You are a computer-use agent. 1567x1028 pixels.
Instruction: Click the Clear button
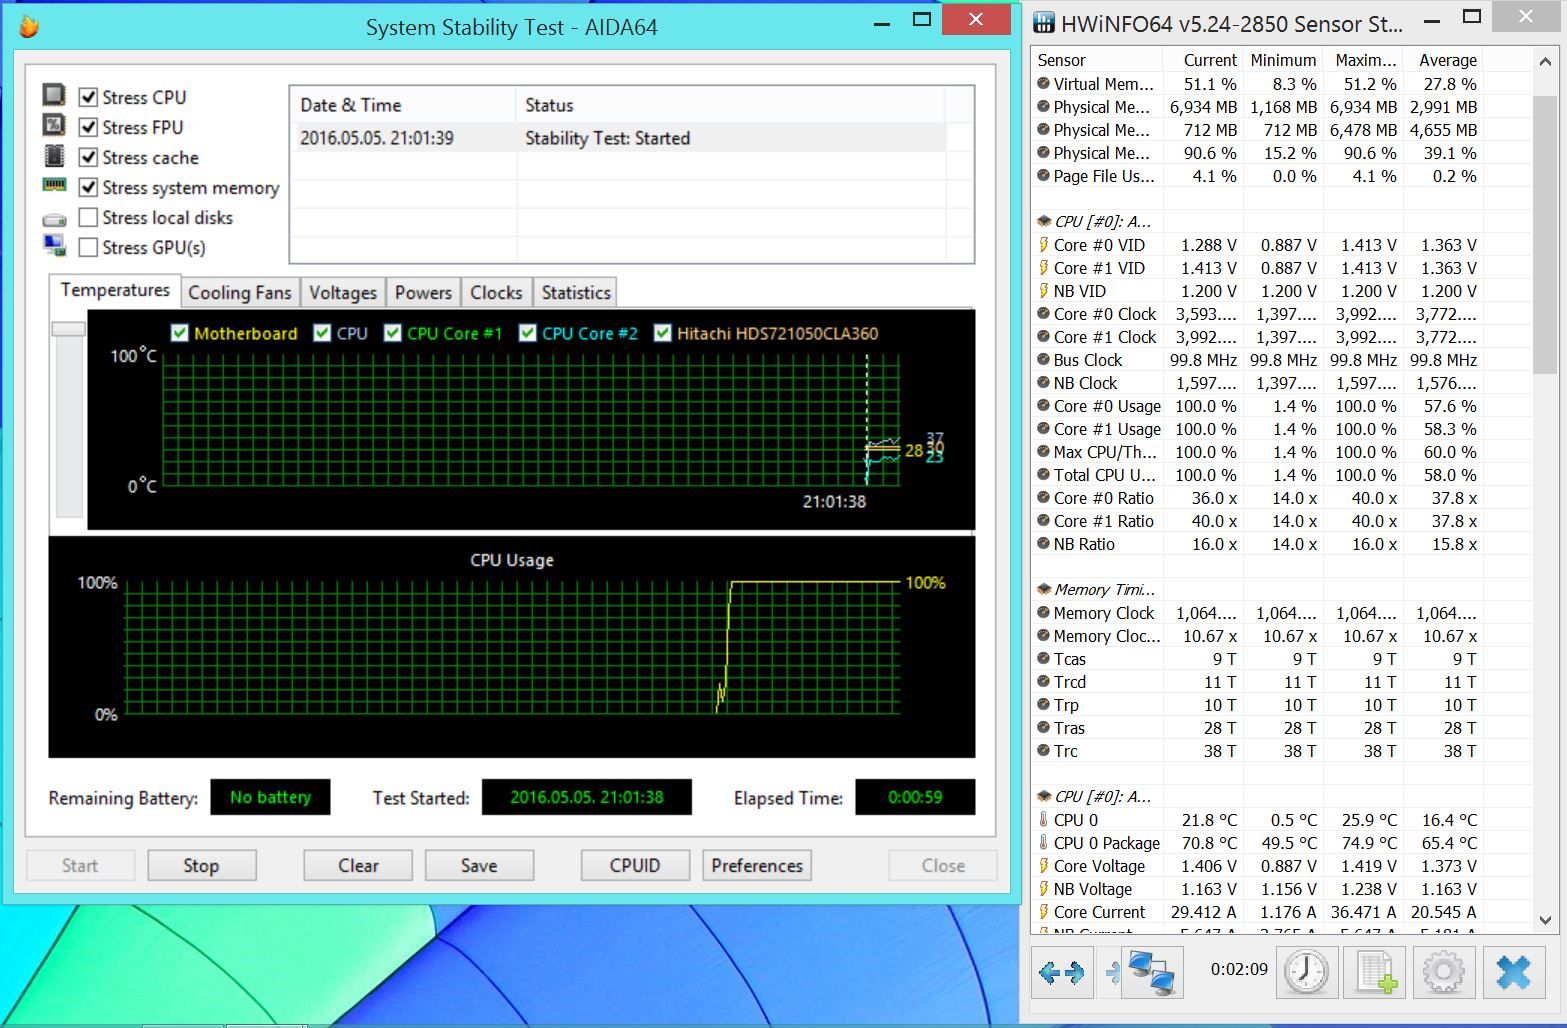click(358, 866)
